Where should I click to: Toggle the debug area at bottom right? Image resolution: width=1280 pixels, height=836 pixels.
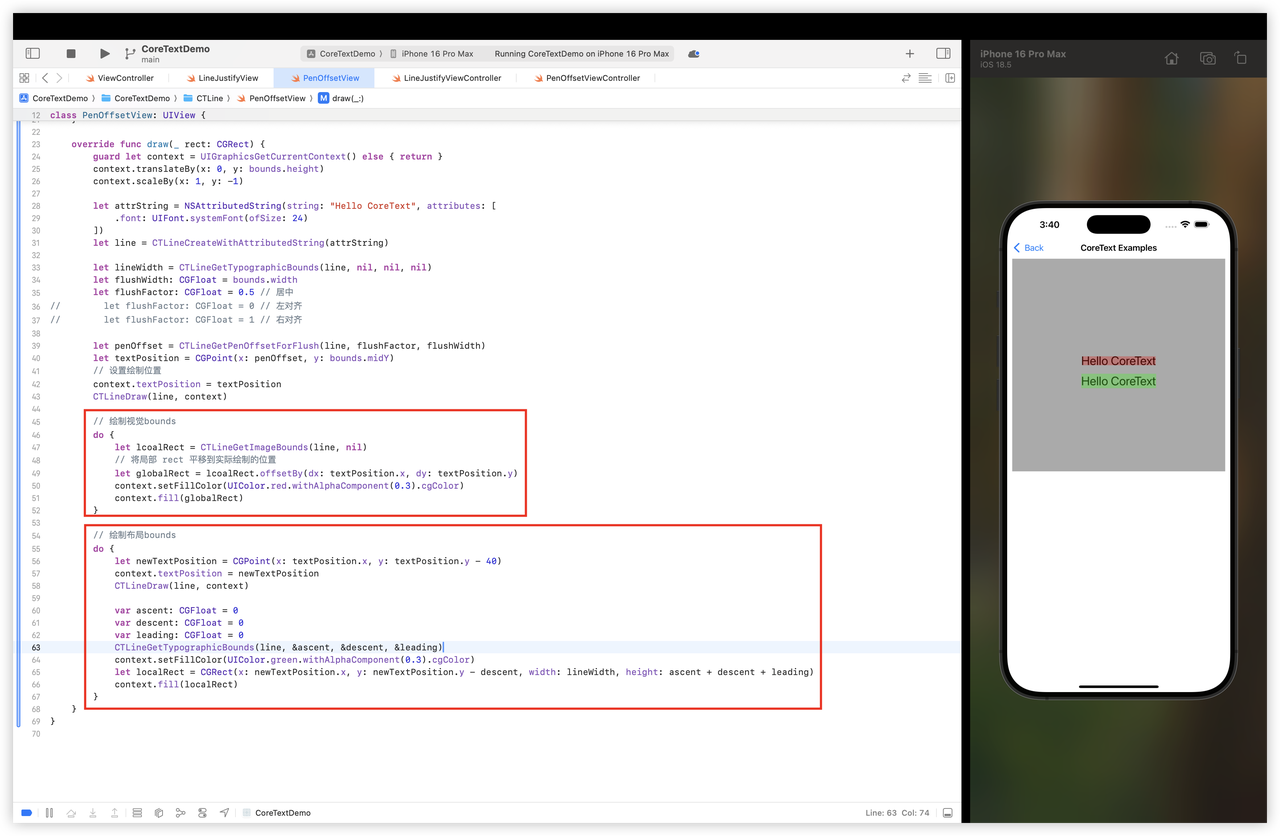(948, 813)
